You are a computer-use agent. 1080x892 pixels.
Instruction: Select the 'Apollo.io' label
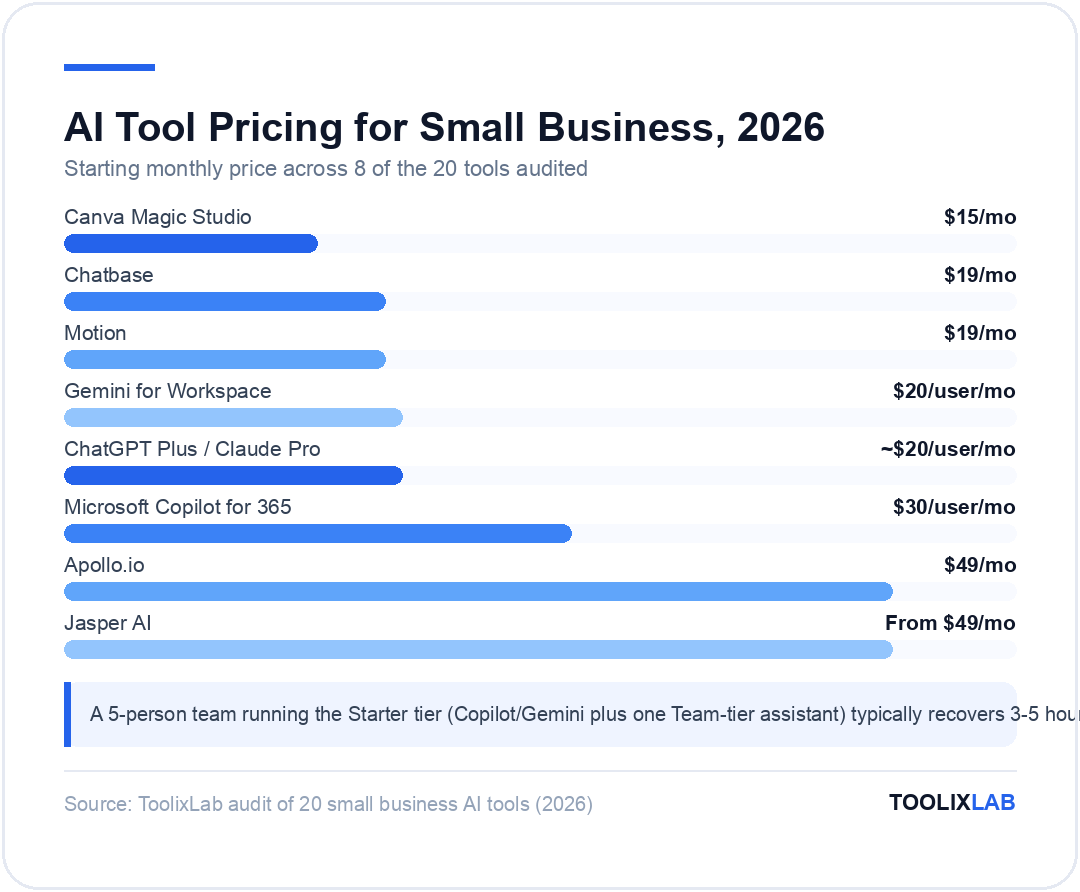tap(104, 565)
